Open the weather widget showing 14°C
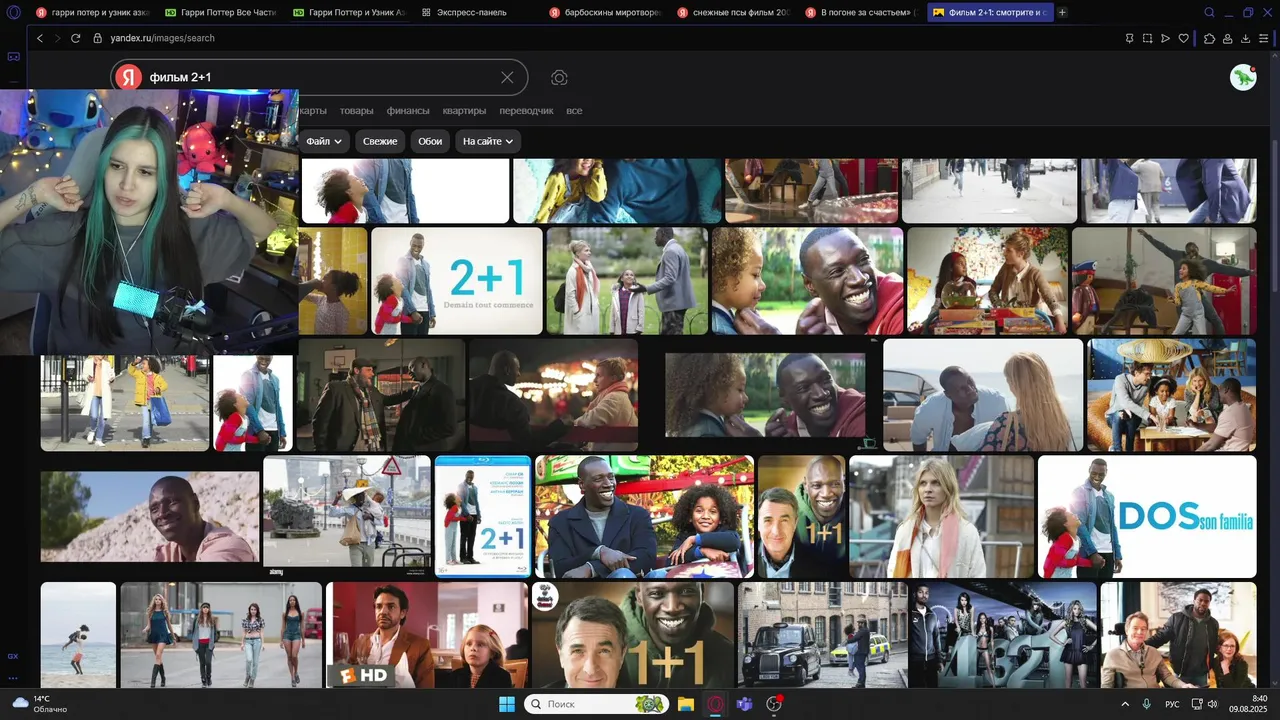 tap(38, 704)
